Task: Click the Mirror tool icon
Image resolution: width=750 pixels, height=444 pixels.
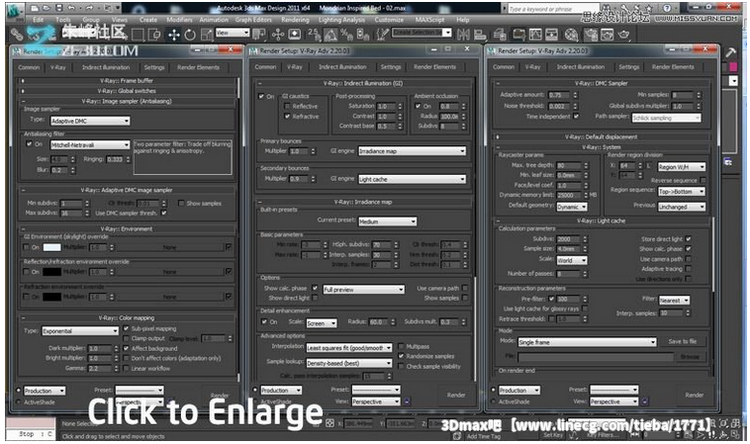Action: (463, 34)
